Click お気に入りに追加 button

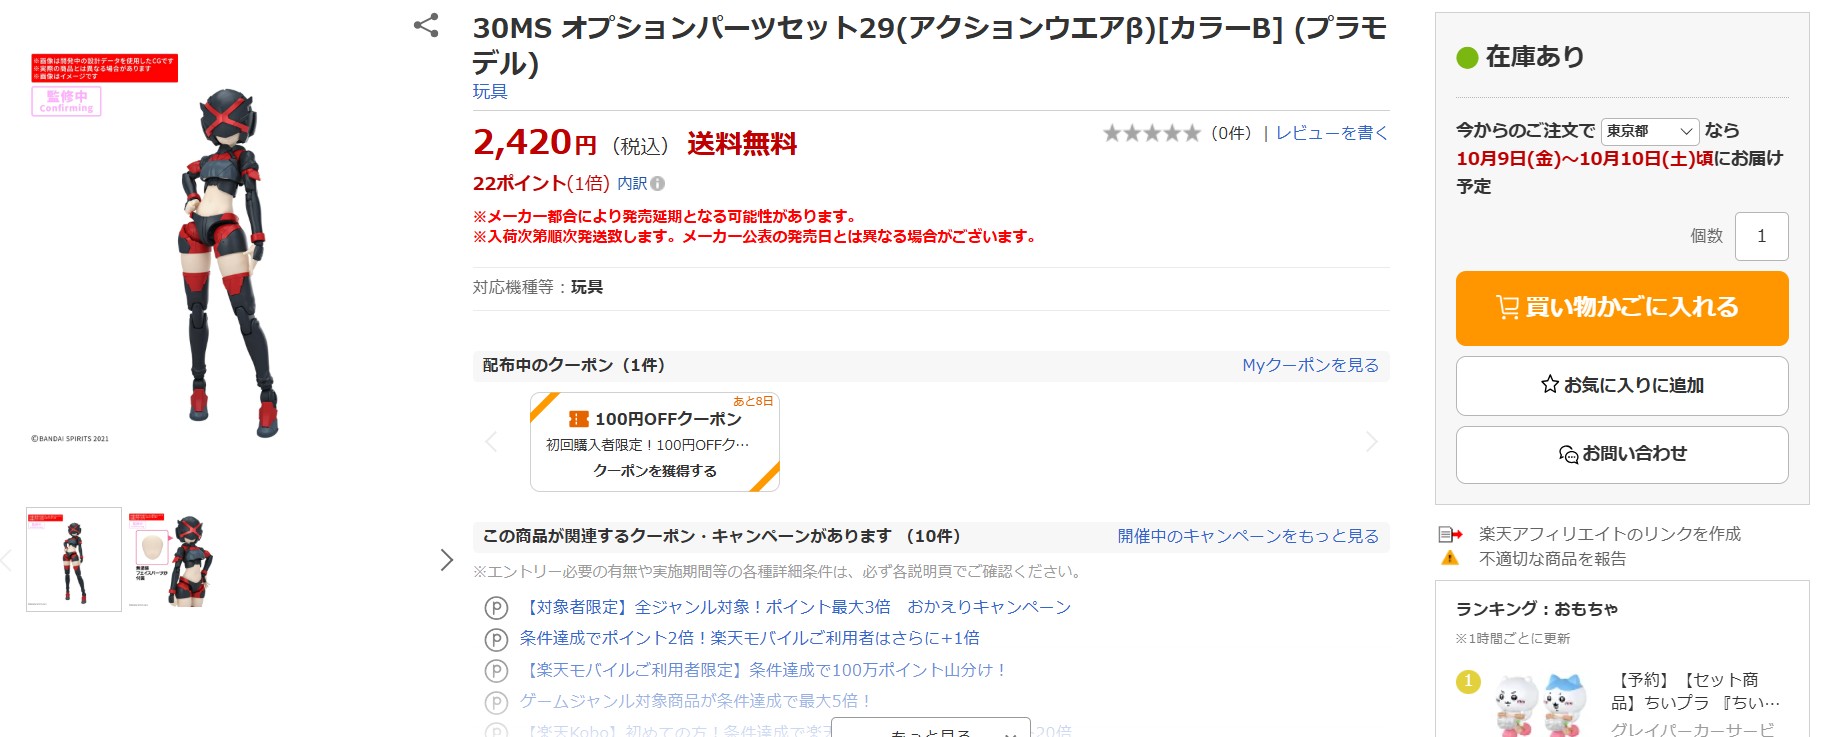click(1622, 386)
